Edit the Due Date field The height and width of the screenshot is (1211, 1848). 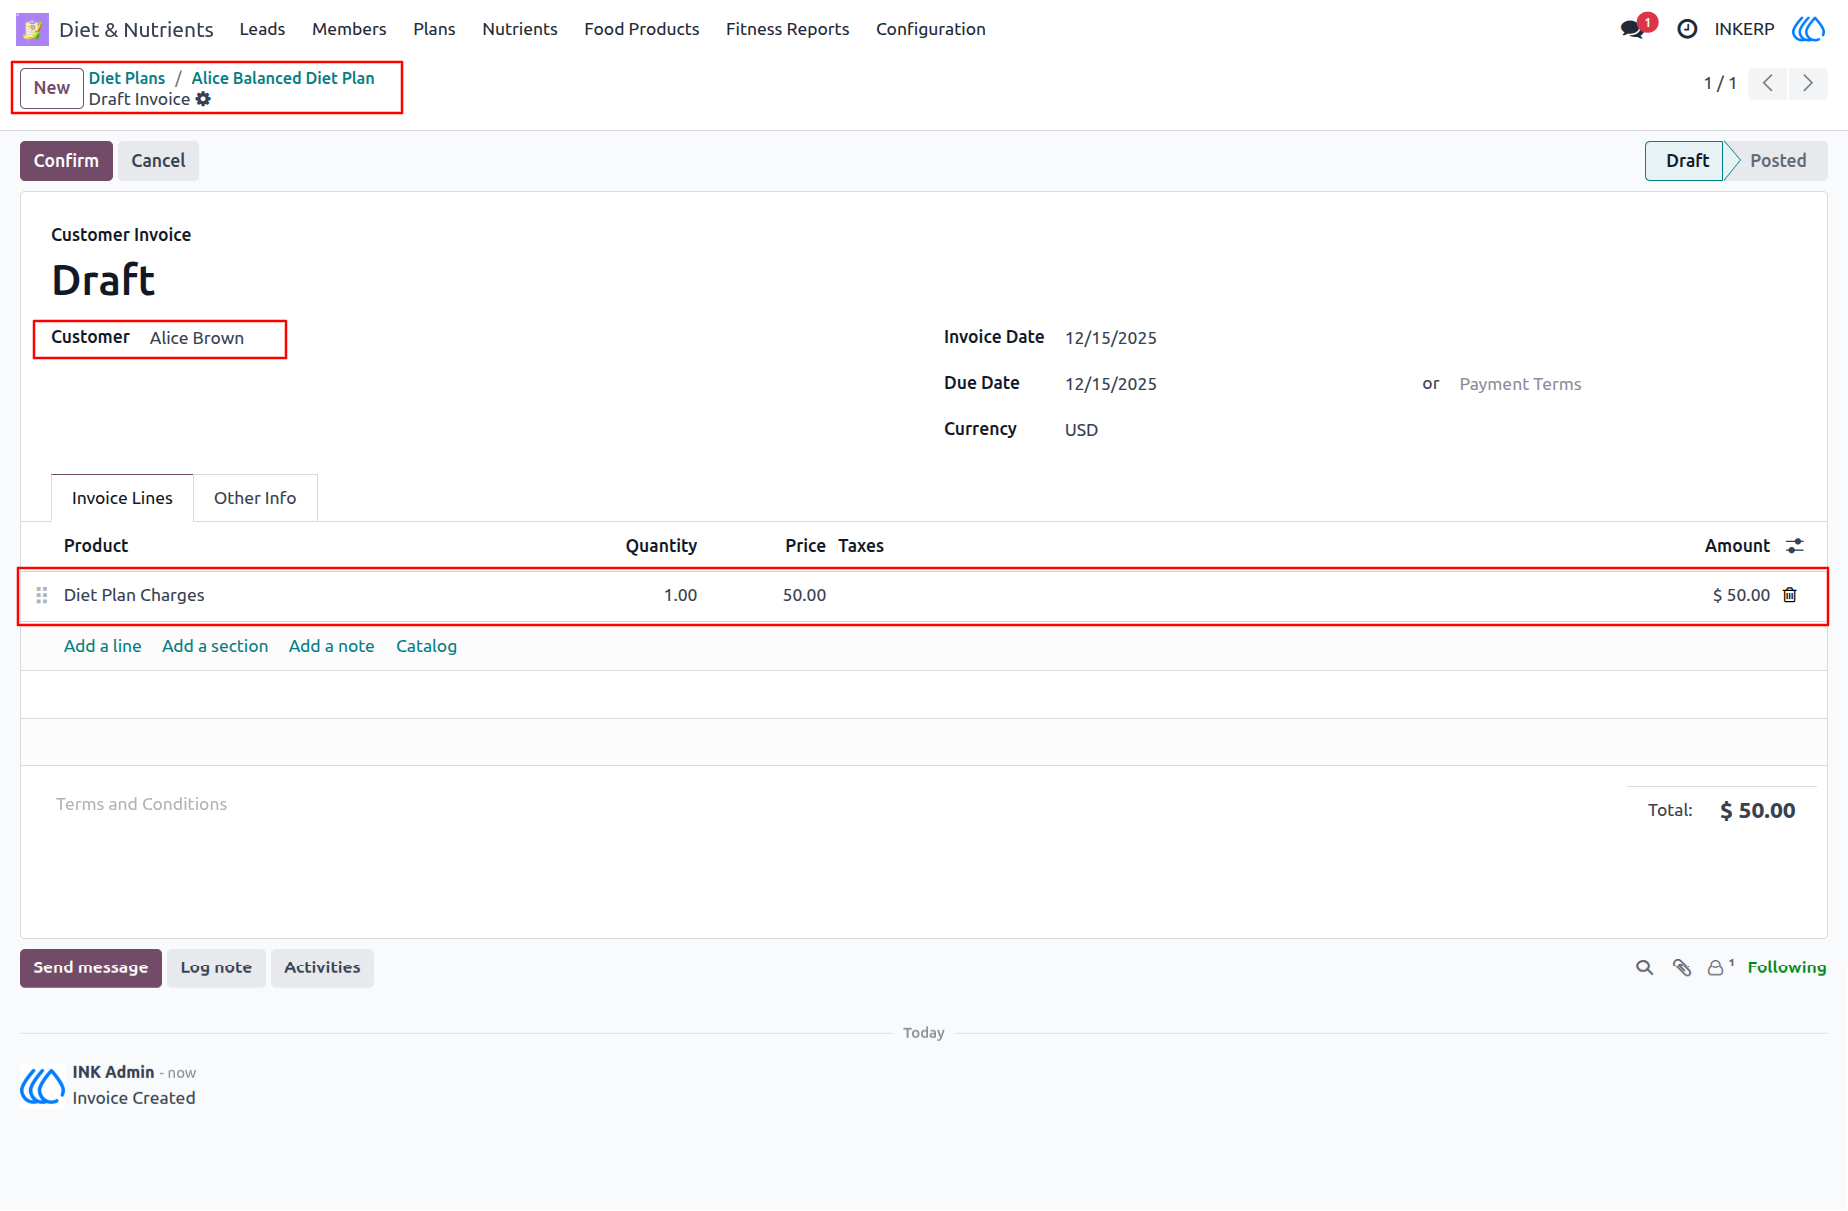(x=1111, y=384)
